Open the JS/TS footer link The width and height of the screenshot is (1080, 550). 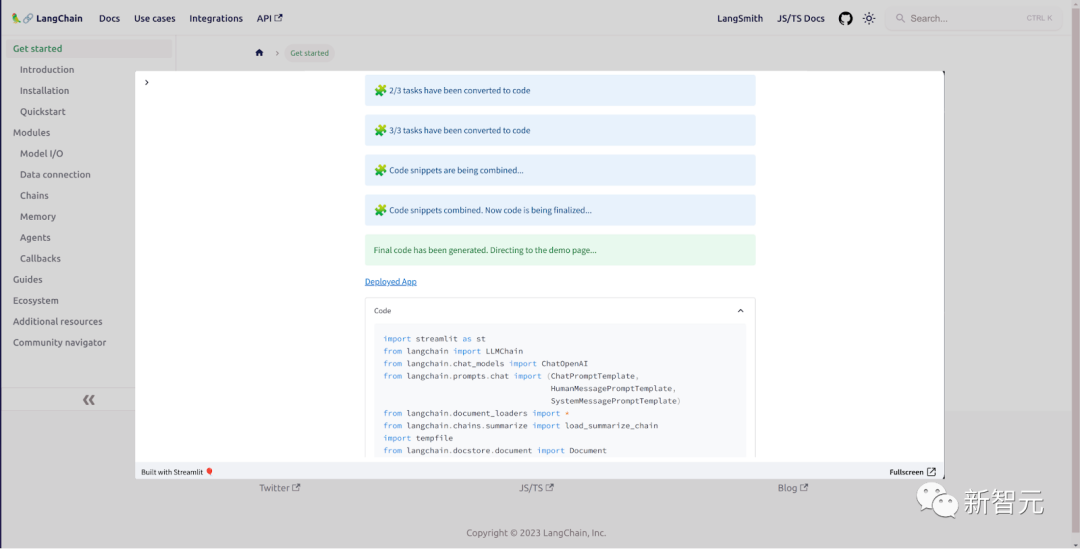536,488
